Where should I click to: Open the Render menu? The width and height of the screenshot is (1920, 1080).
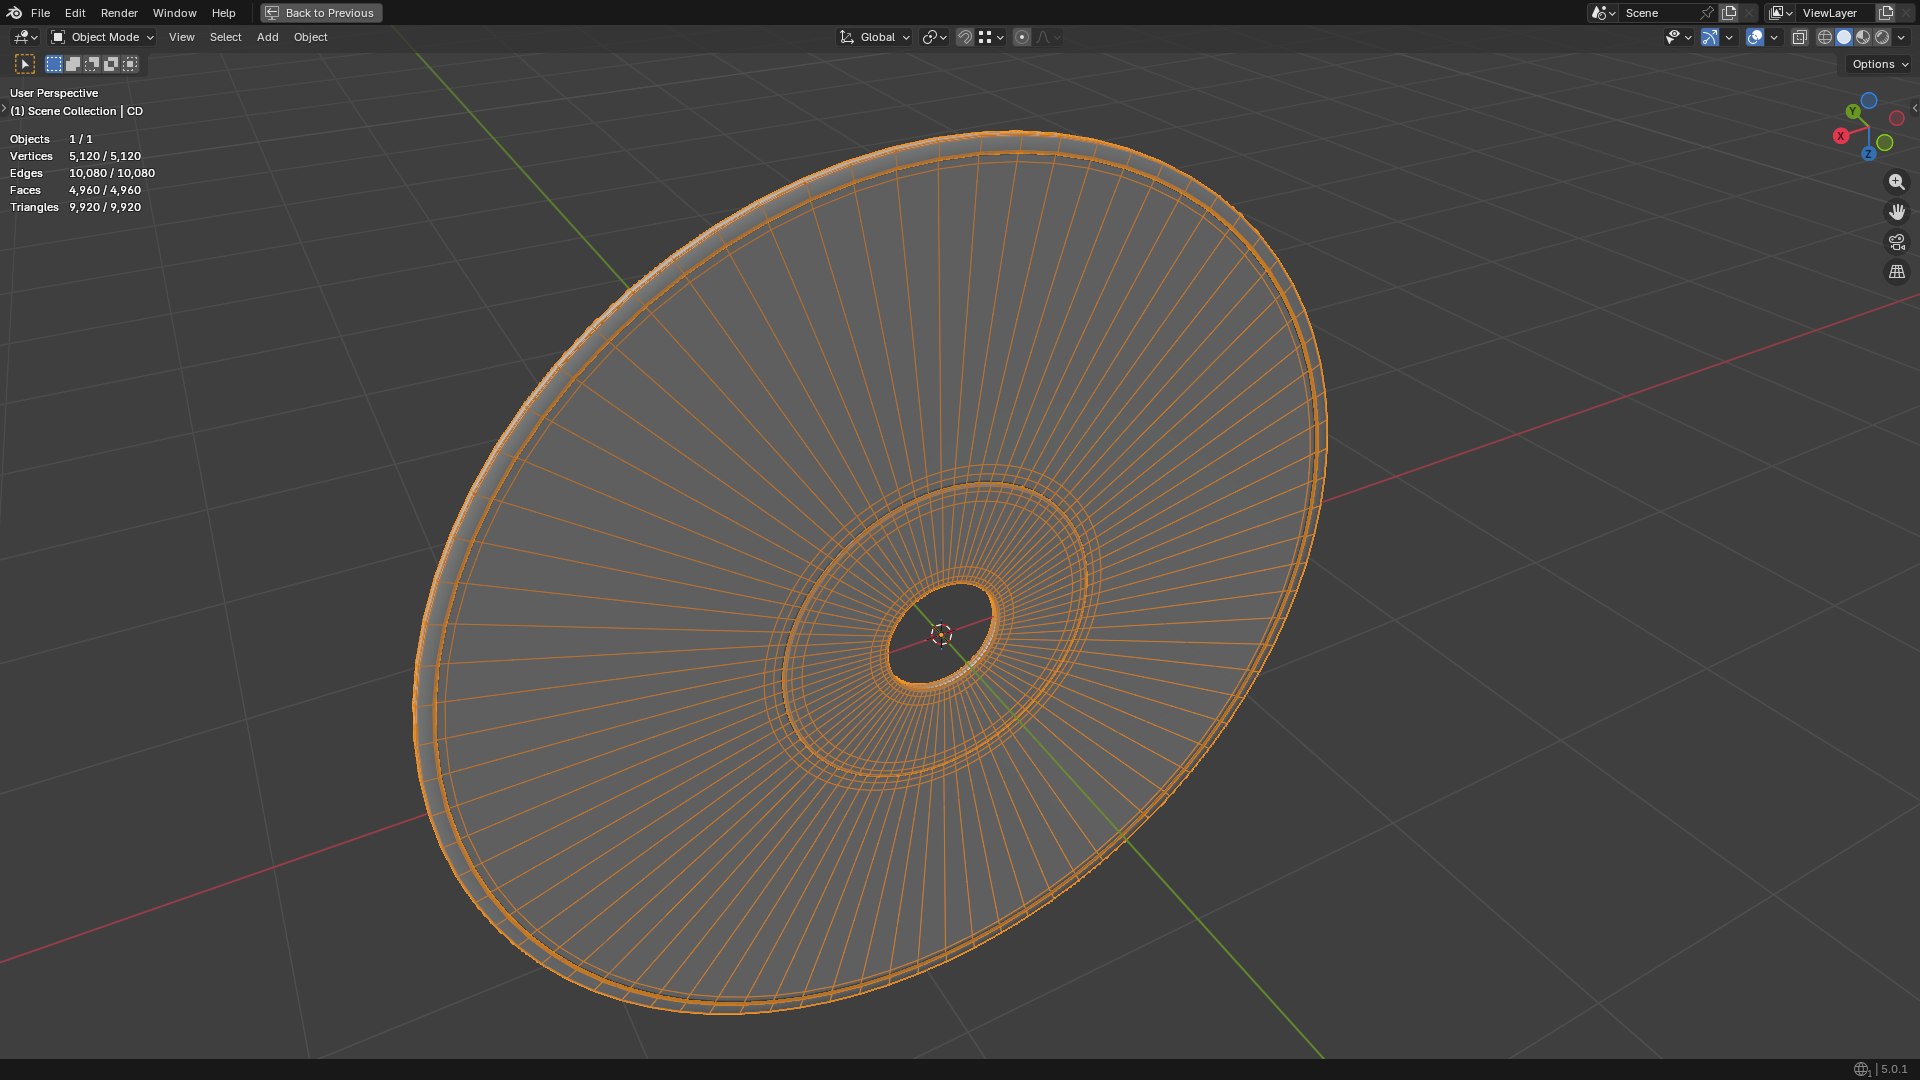[119, 13]
